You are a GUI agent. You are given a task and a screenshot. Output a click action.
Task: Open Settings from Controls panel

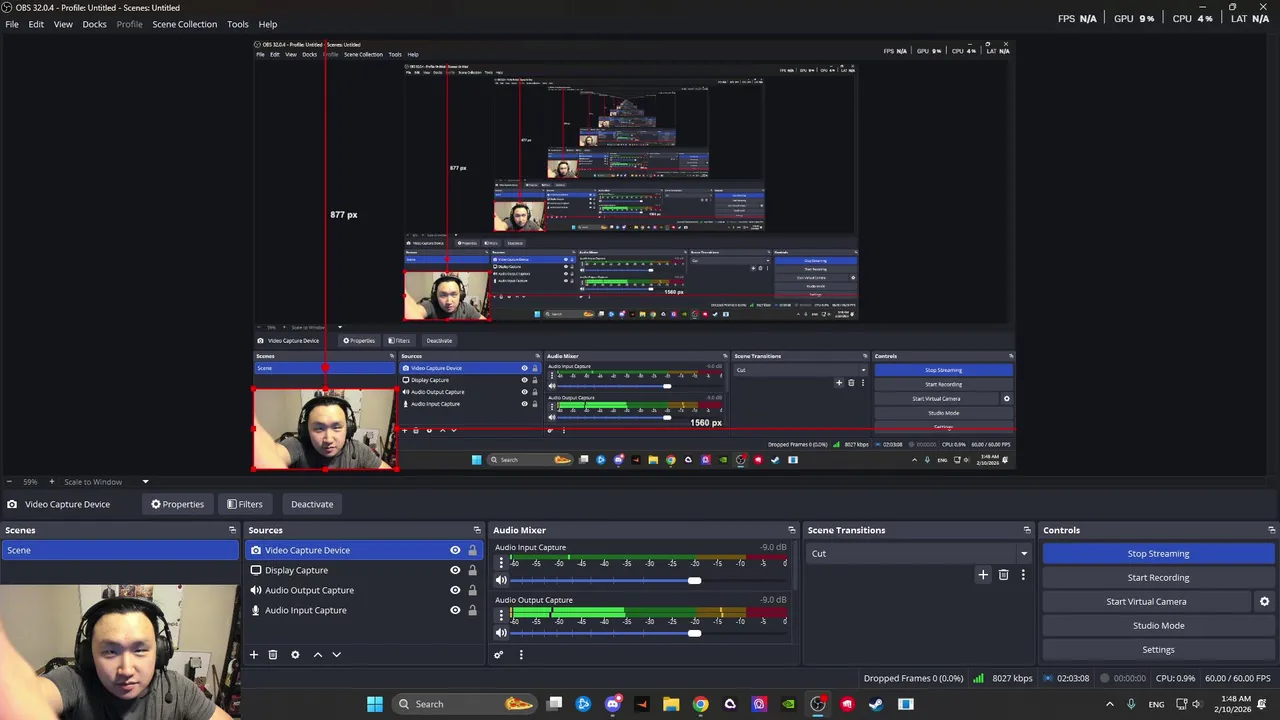[1158, 650]
